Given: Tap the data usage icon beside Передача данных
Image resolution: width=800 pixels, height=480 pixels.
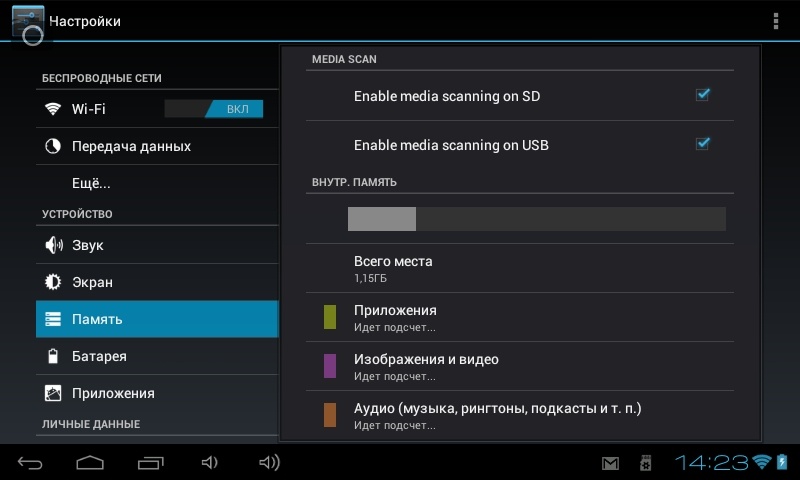Looking at the screenshot, I should pyautogui.click(x=53, y=146).
